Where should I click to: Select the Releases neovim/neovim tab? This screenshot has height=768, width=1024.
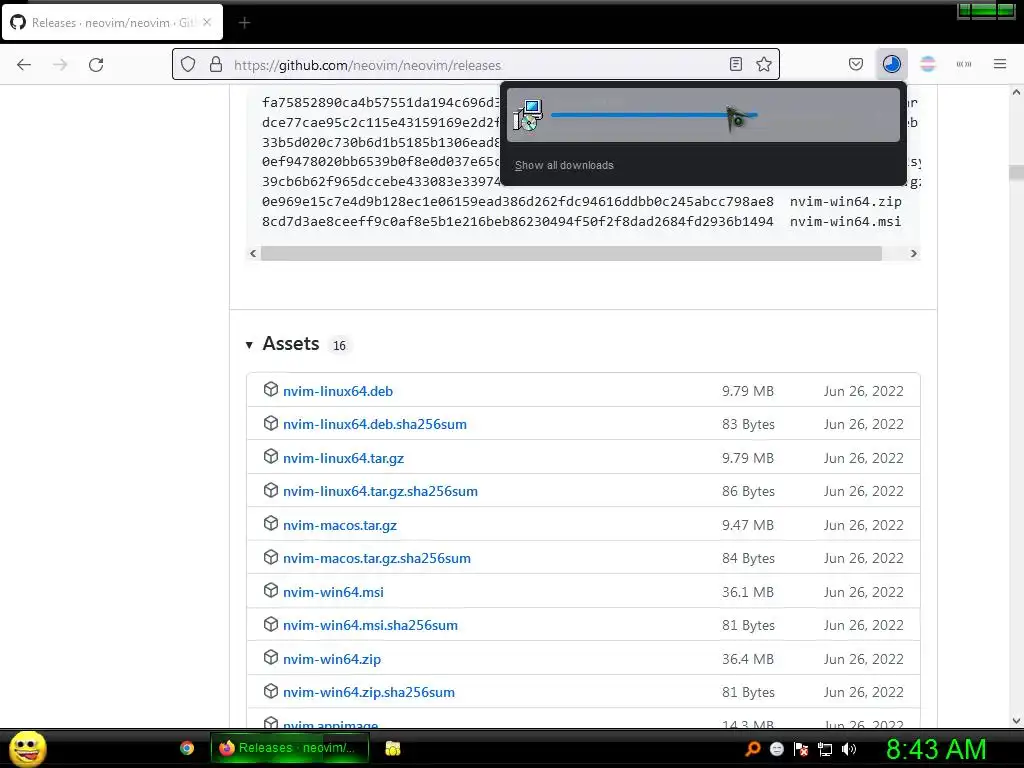pyautogui.click(x=113, y=22)
